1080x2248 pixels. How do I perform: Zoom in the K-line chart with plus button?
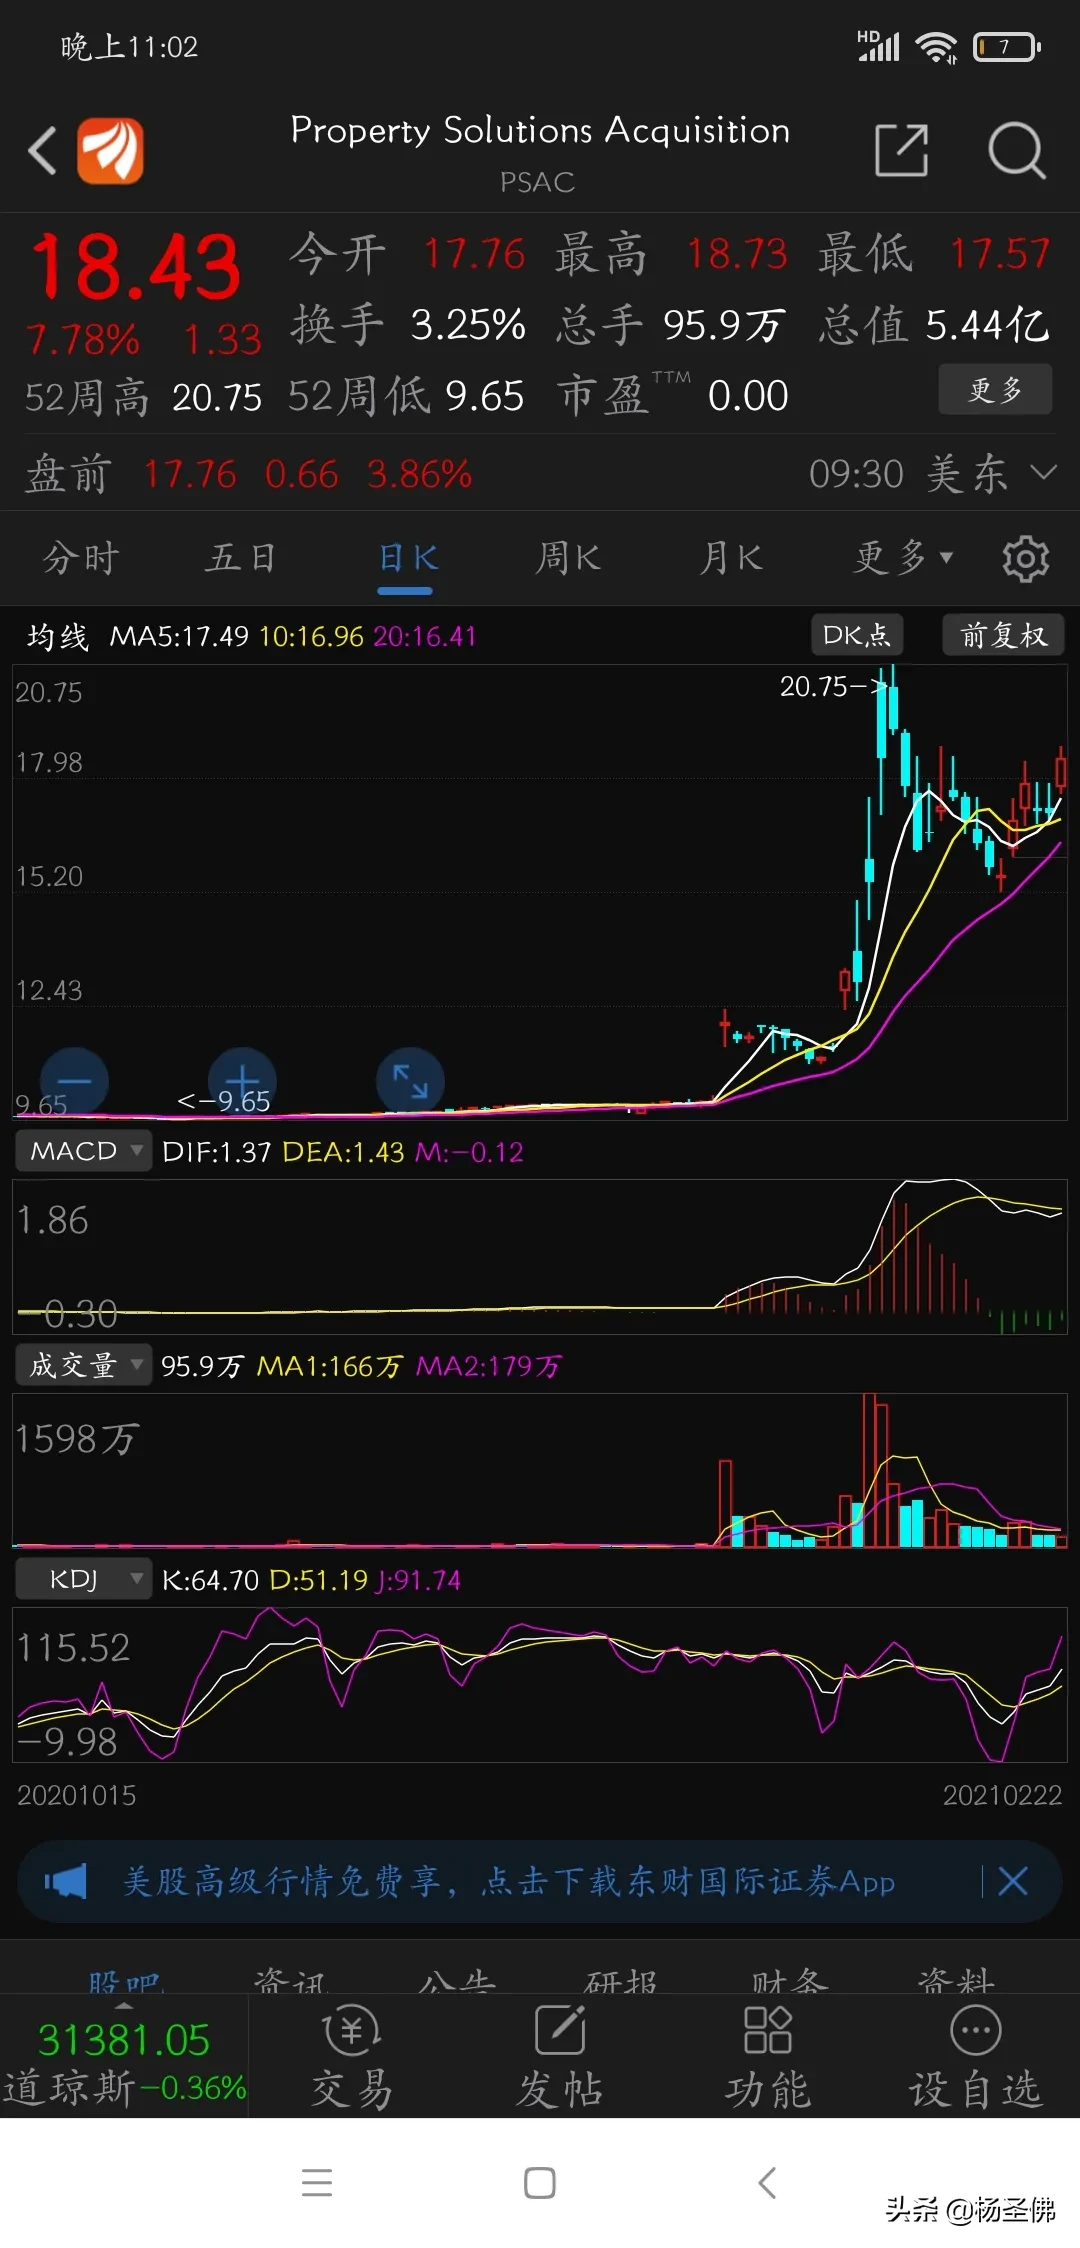[242, 1081]
